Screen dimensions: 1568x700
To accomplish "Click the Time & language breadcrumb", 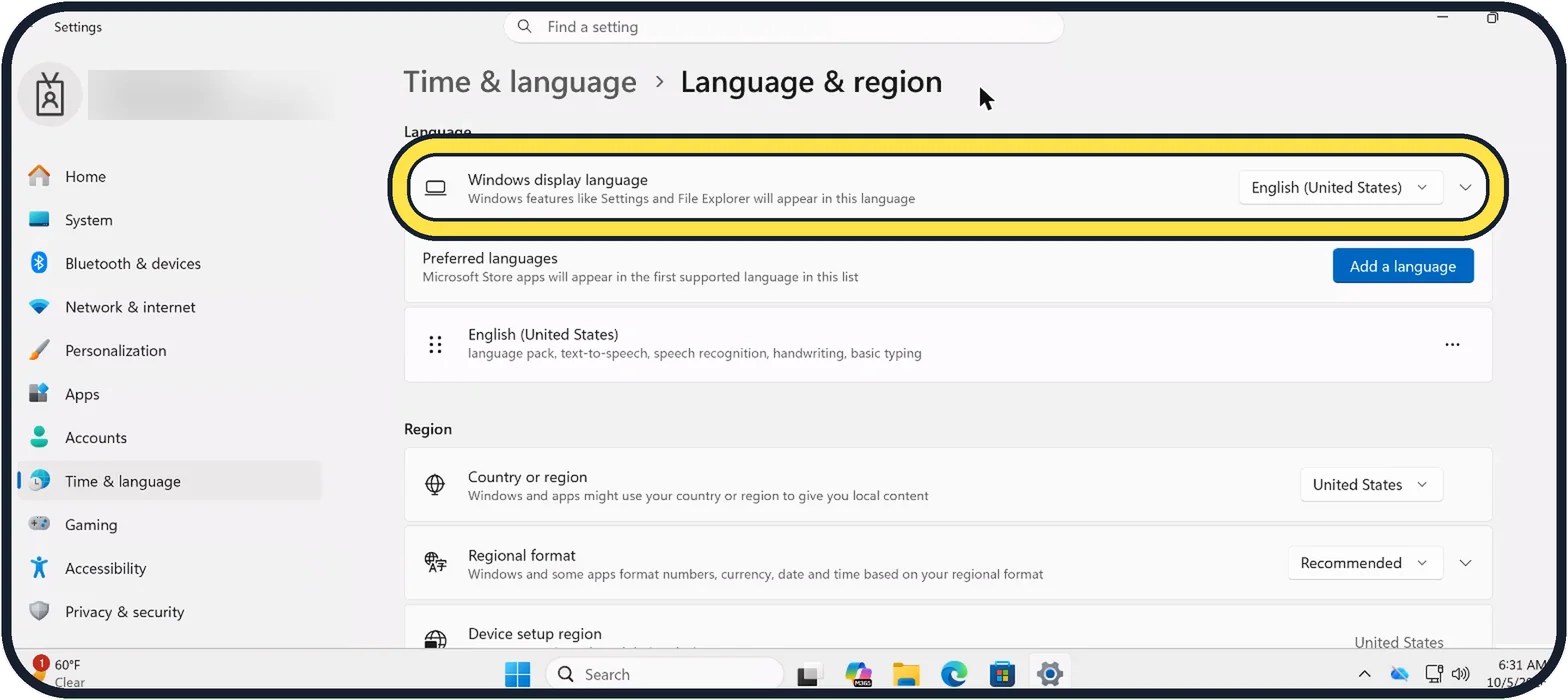I will tap(520, 82).
